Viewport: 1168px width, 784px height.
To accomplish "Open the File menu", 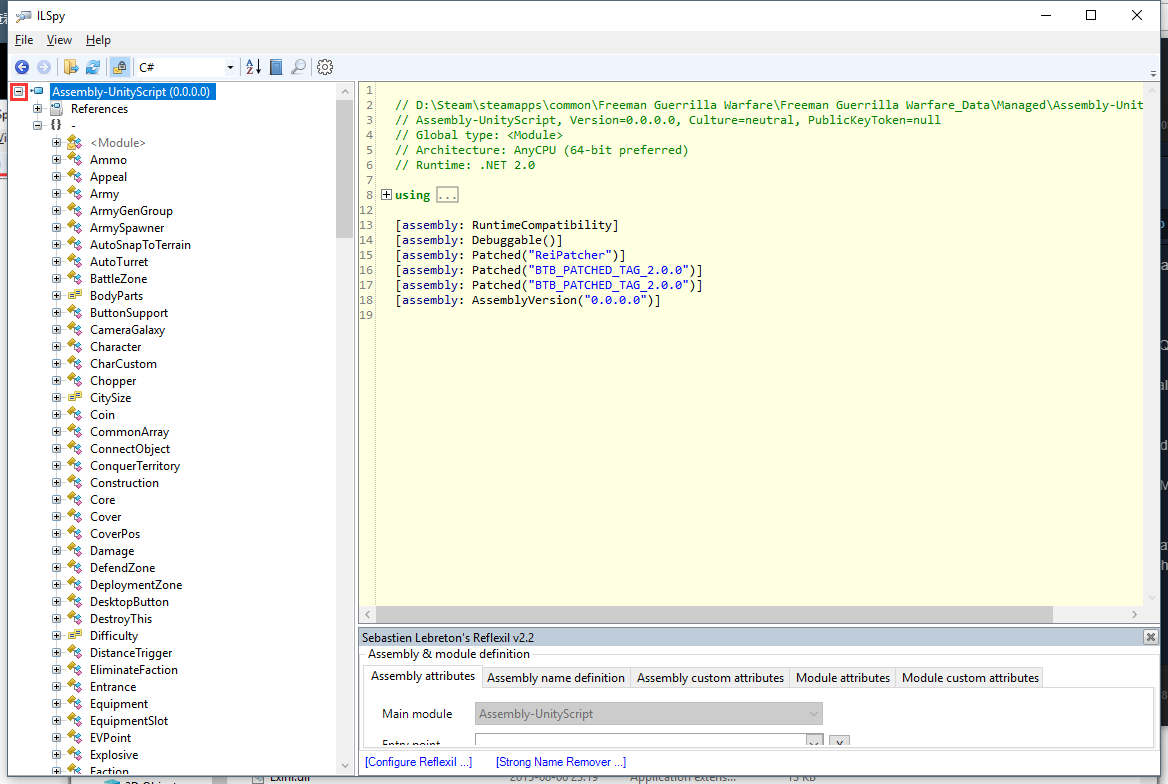I will pyautogui.click(x=24, y=40).
